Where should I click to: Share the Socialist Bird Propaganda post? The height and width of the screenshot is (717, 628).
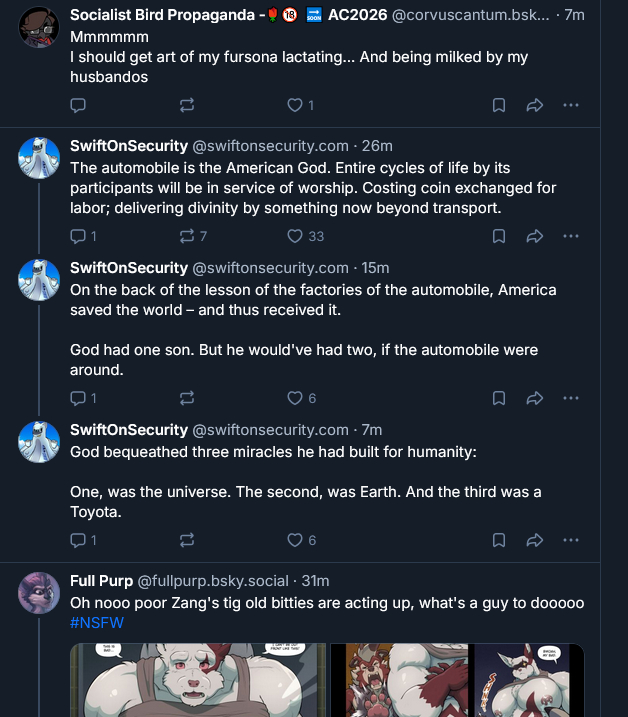pos(534,105)
